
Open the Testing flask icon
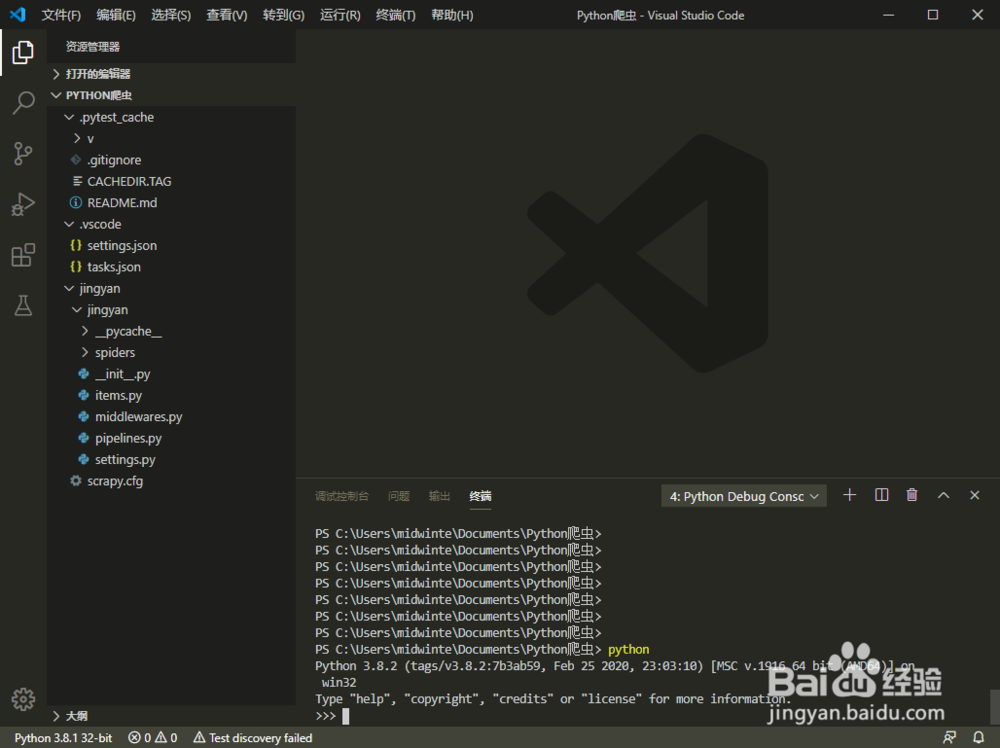[x=23, y=306]
